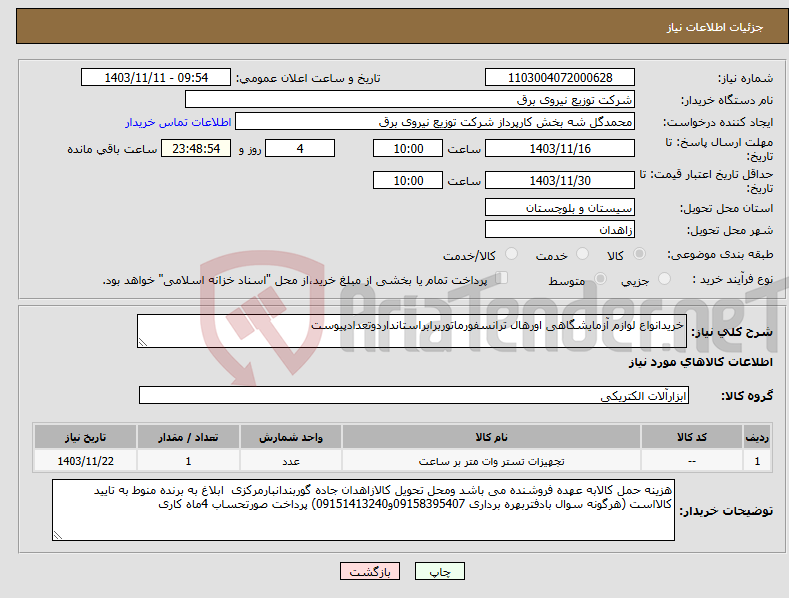Image resolution: width=789 pixels, height=598 pixels.
Task: Click the response deadline date 1403/11/16 field
Action: [560, 148]
